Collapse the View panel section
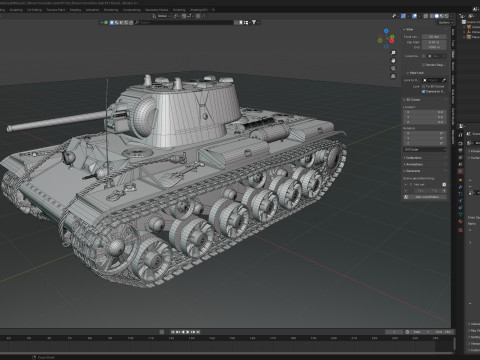Image resolution: width=480 pixels, height=360 pixels. click(409, 29)
